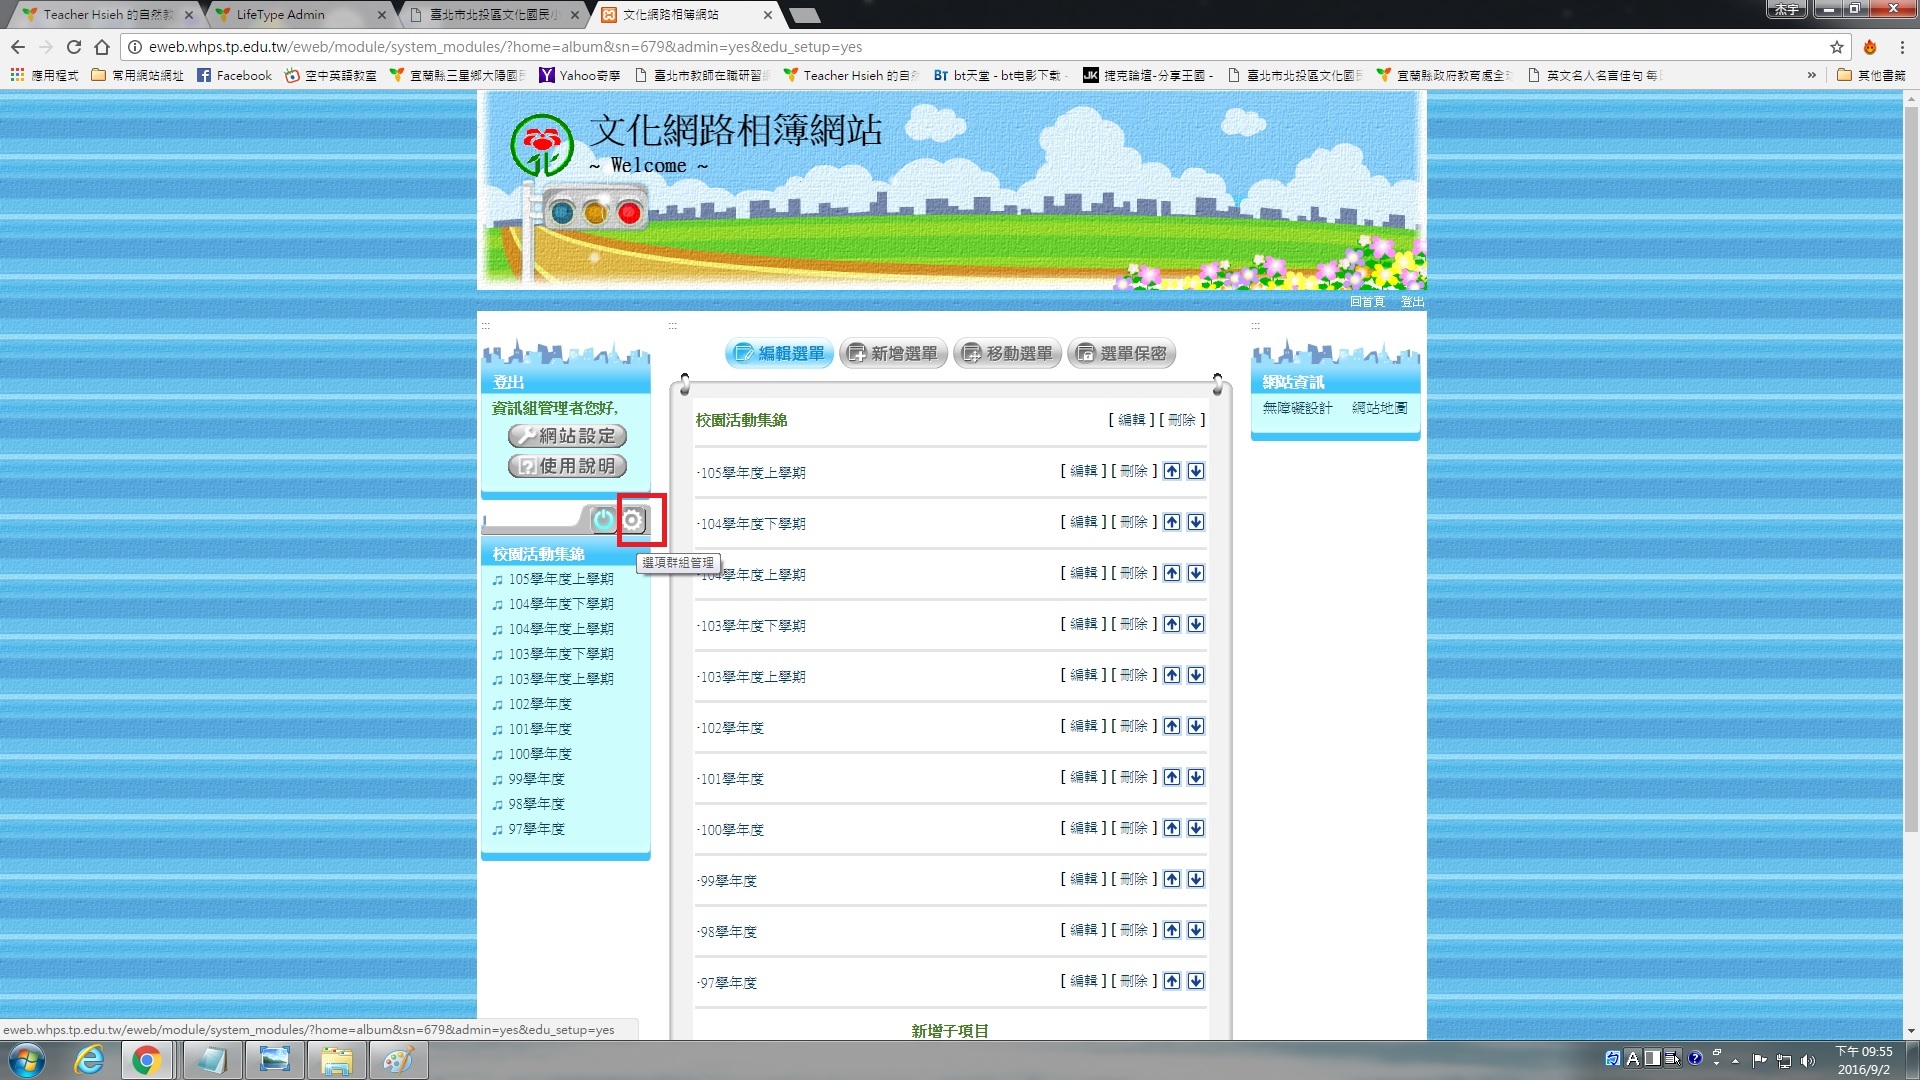The image size is (1920, 1080).
Task: Click 編輯 for 103學年度下學期 row
Action: pyautogui.click(x=1084, y=624)
